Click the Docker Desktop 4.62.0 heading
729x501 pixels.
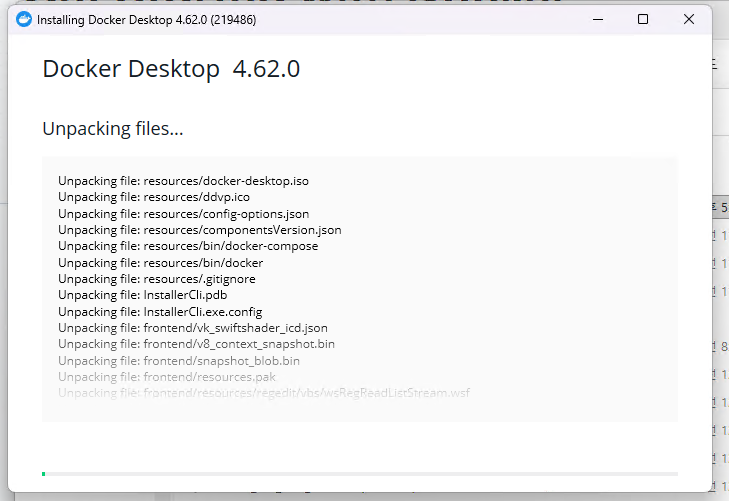(171, 69)
